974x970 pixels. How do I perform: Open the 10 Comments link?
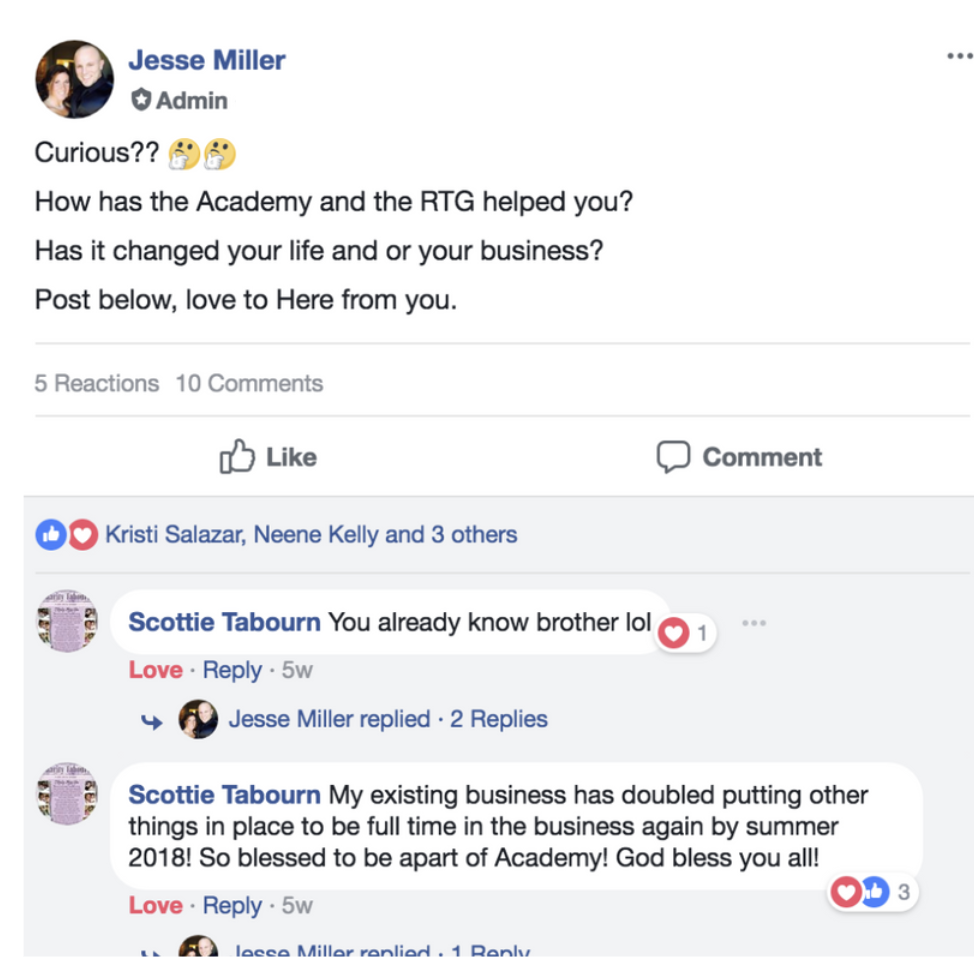pyautogui.click(x=249, y=383)
